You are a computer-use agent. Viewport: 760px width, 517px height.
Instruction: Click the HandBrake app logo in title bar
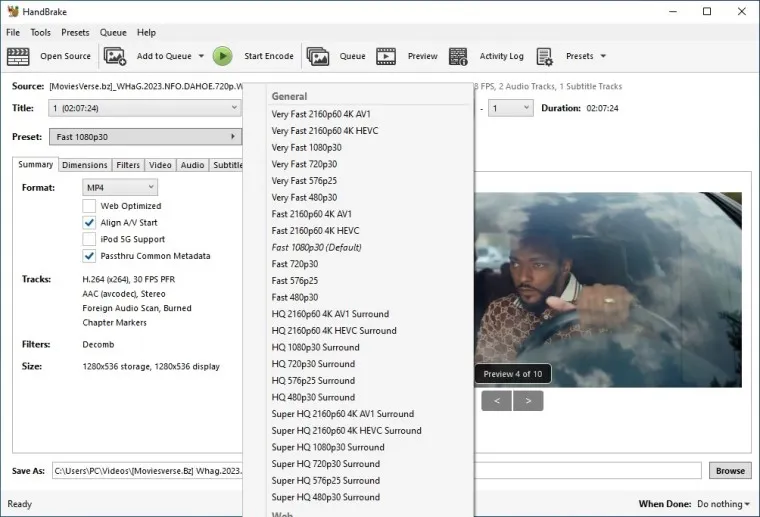pyautogui.click(x=13, y=11)
